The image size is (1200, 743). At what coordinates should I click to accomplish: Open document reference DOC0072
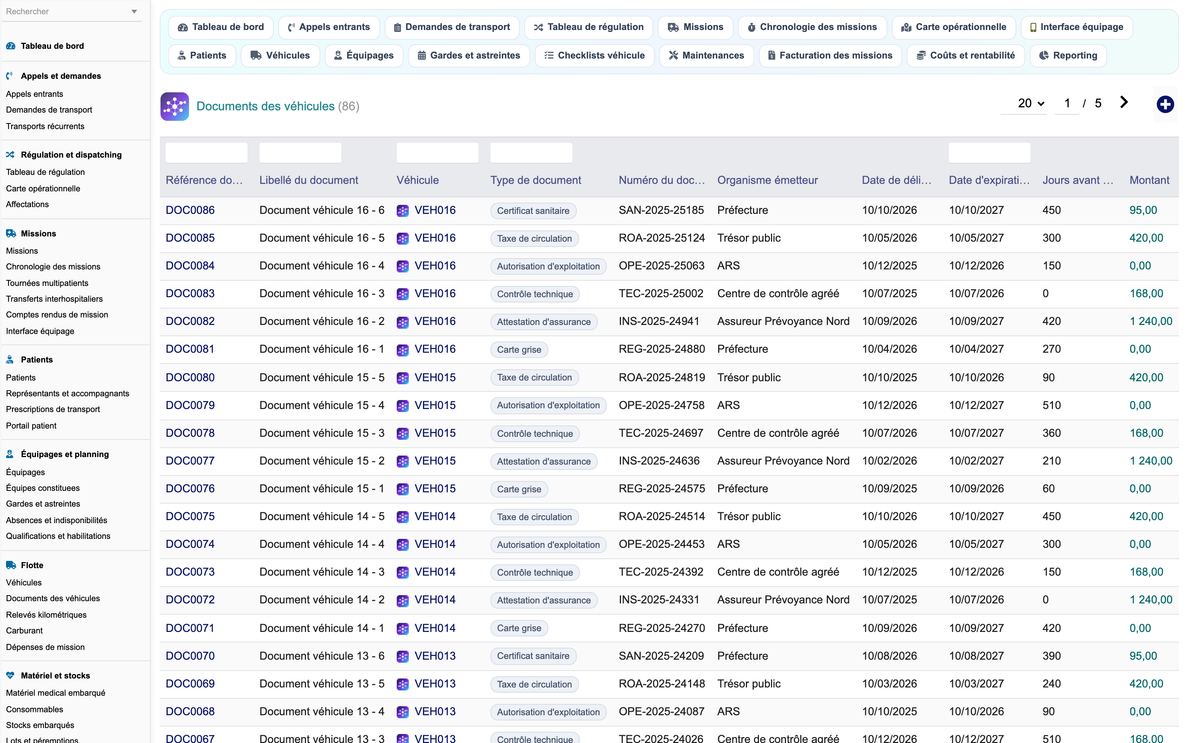[190, 600]
